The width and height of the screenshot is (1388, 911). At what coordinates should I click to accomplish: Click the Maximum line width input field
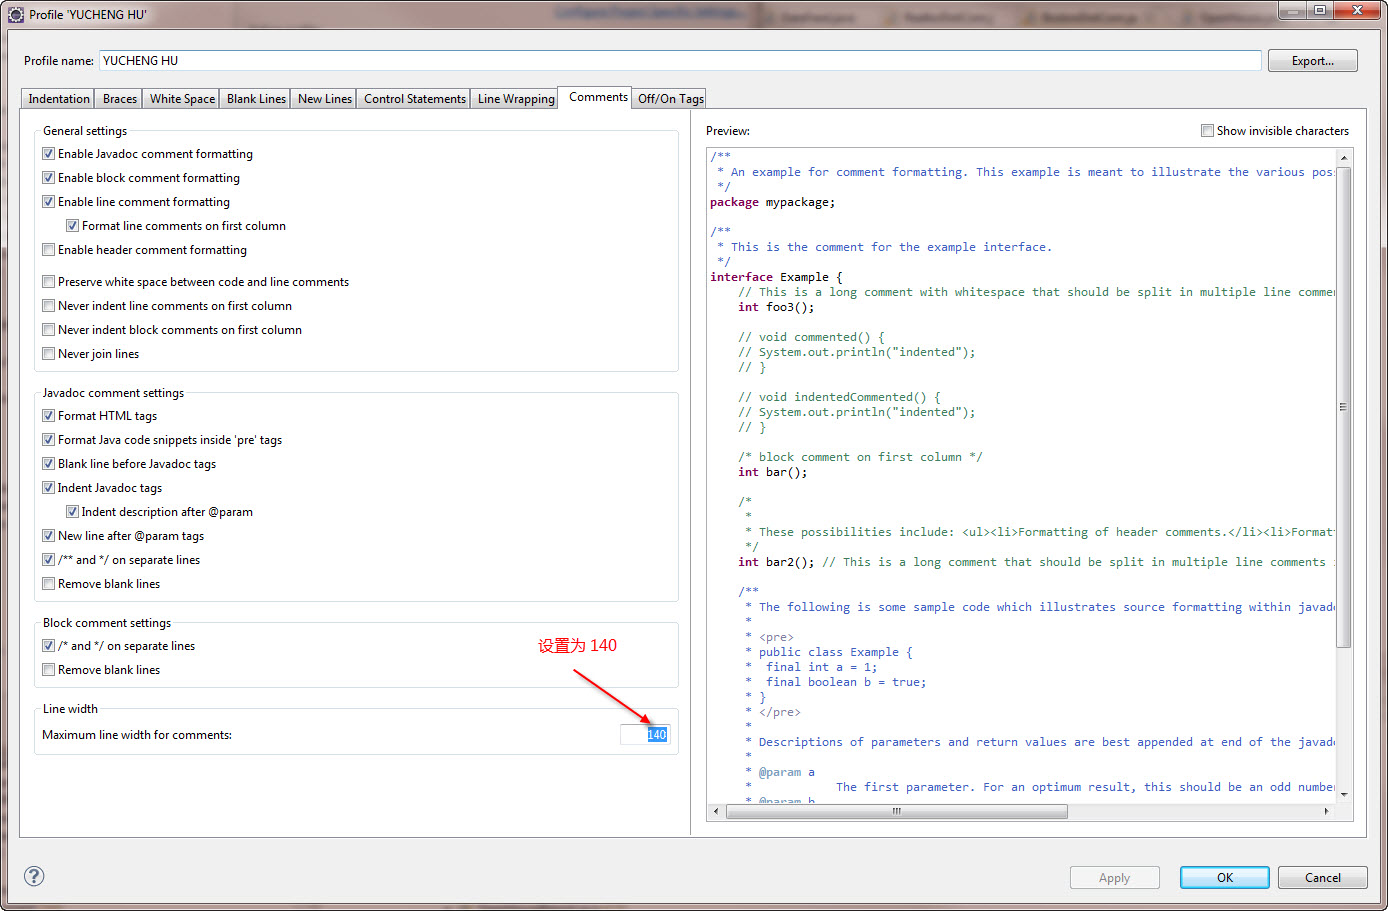click(644, 735)
